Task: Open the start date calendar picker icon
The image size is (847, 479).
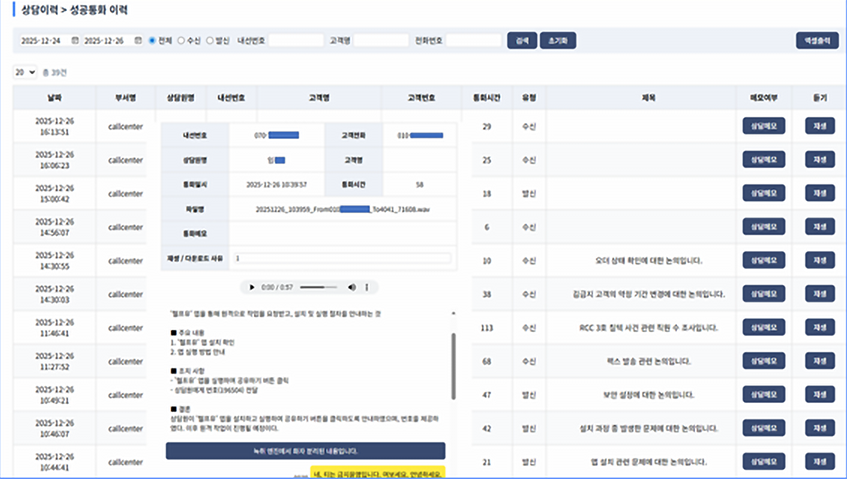Action: click(x=75, y=41)
